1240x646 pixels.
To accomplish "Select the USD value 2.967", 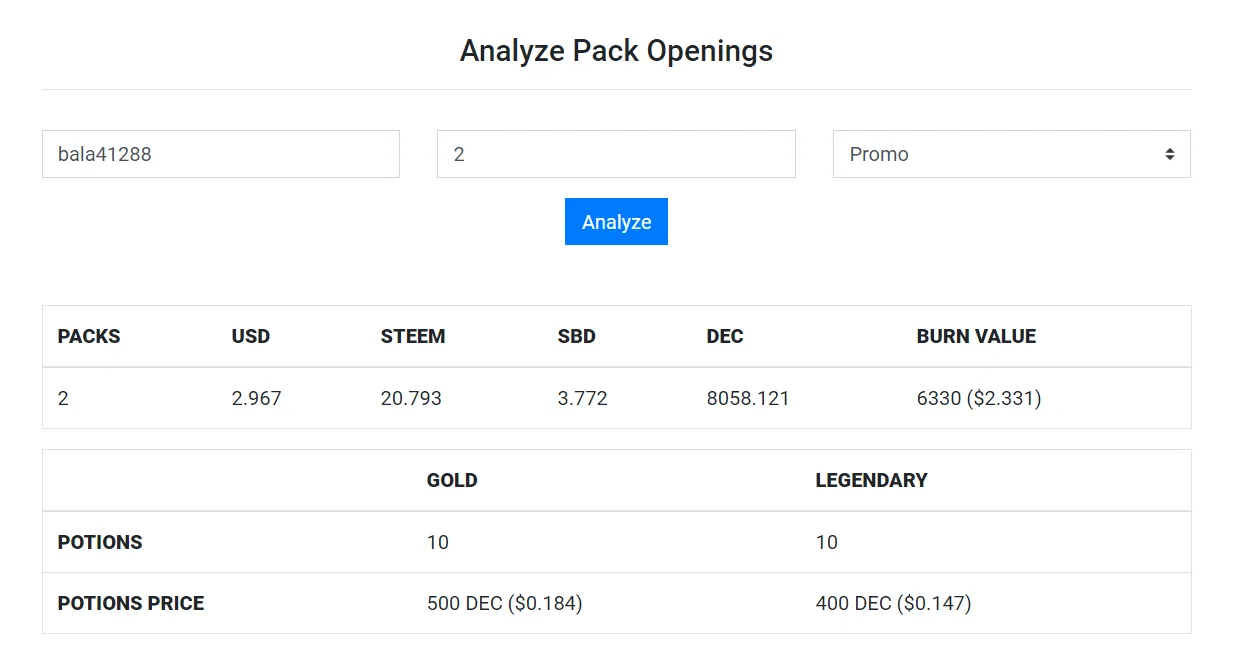I will pos(257,398).
